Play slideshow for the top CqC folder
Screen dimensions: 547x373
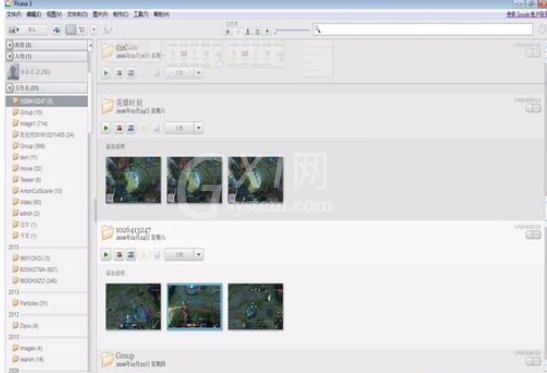pos(106,73)
